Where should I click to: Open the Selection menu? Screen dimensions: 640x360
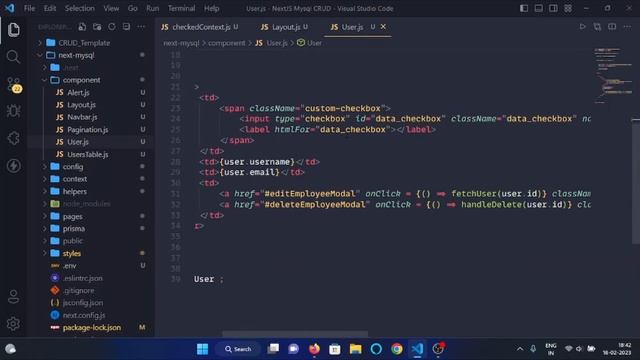(80, 8)
